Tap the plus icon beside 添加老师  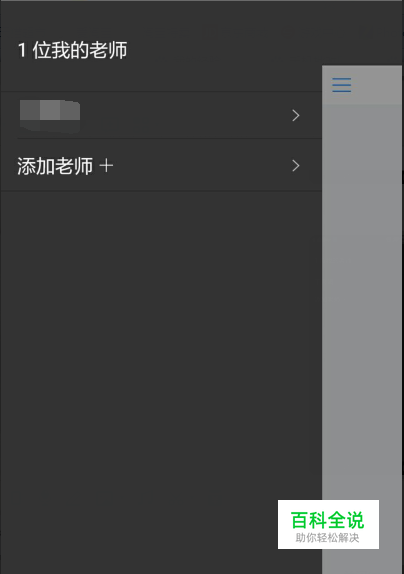coord(106,166)
